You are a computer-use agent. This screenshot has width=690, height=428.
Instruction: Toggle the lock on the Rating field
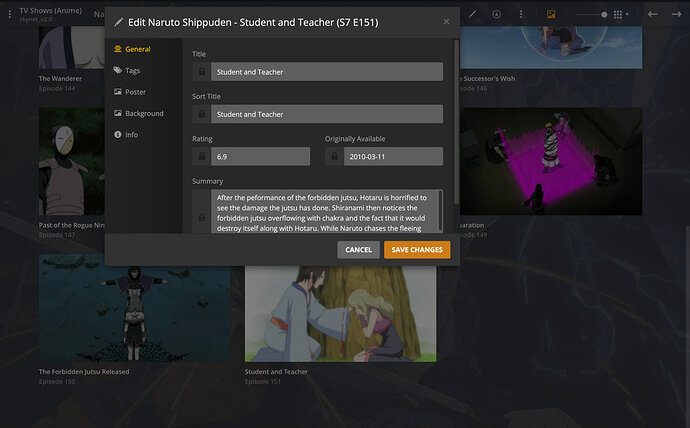pyautogui.click(x=202, y=156)
